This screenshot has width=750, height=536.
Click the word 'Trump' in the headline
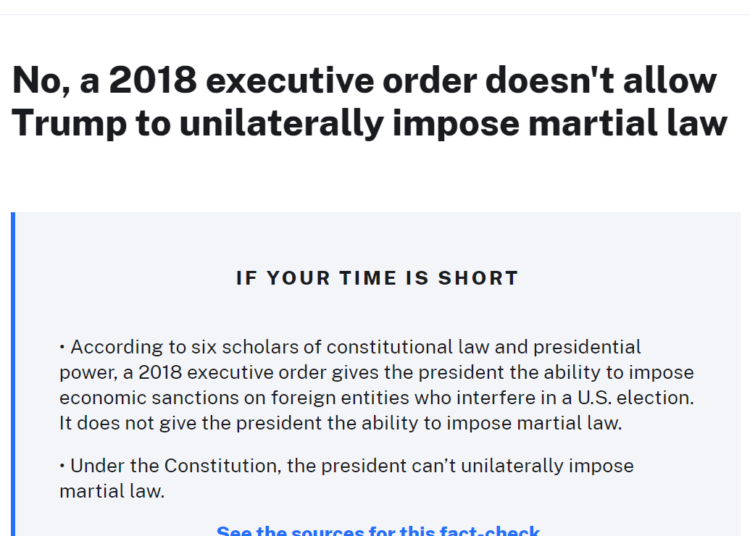[x=69, y=123]
